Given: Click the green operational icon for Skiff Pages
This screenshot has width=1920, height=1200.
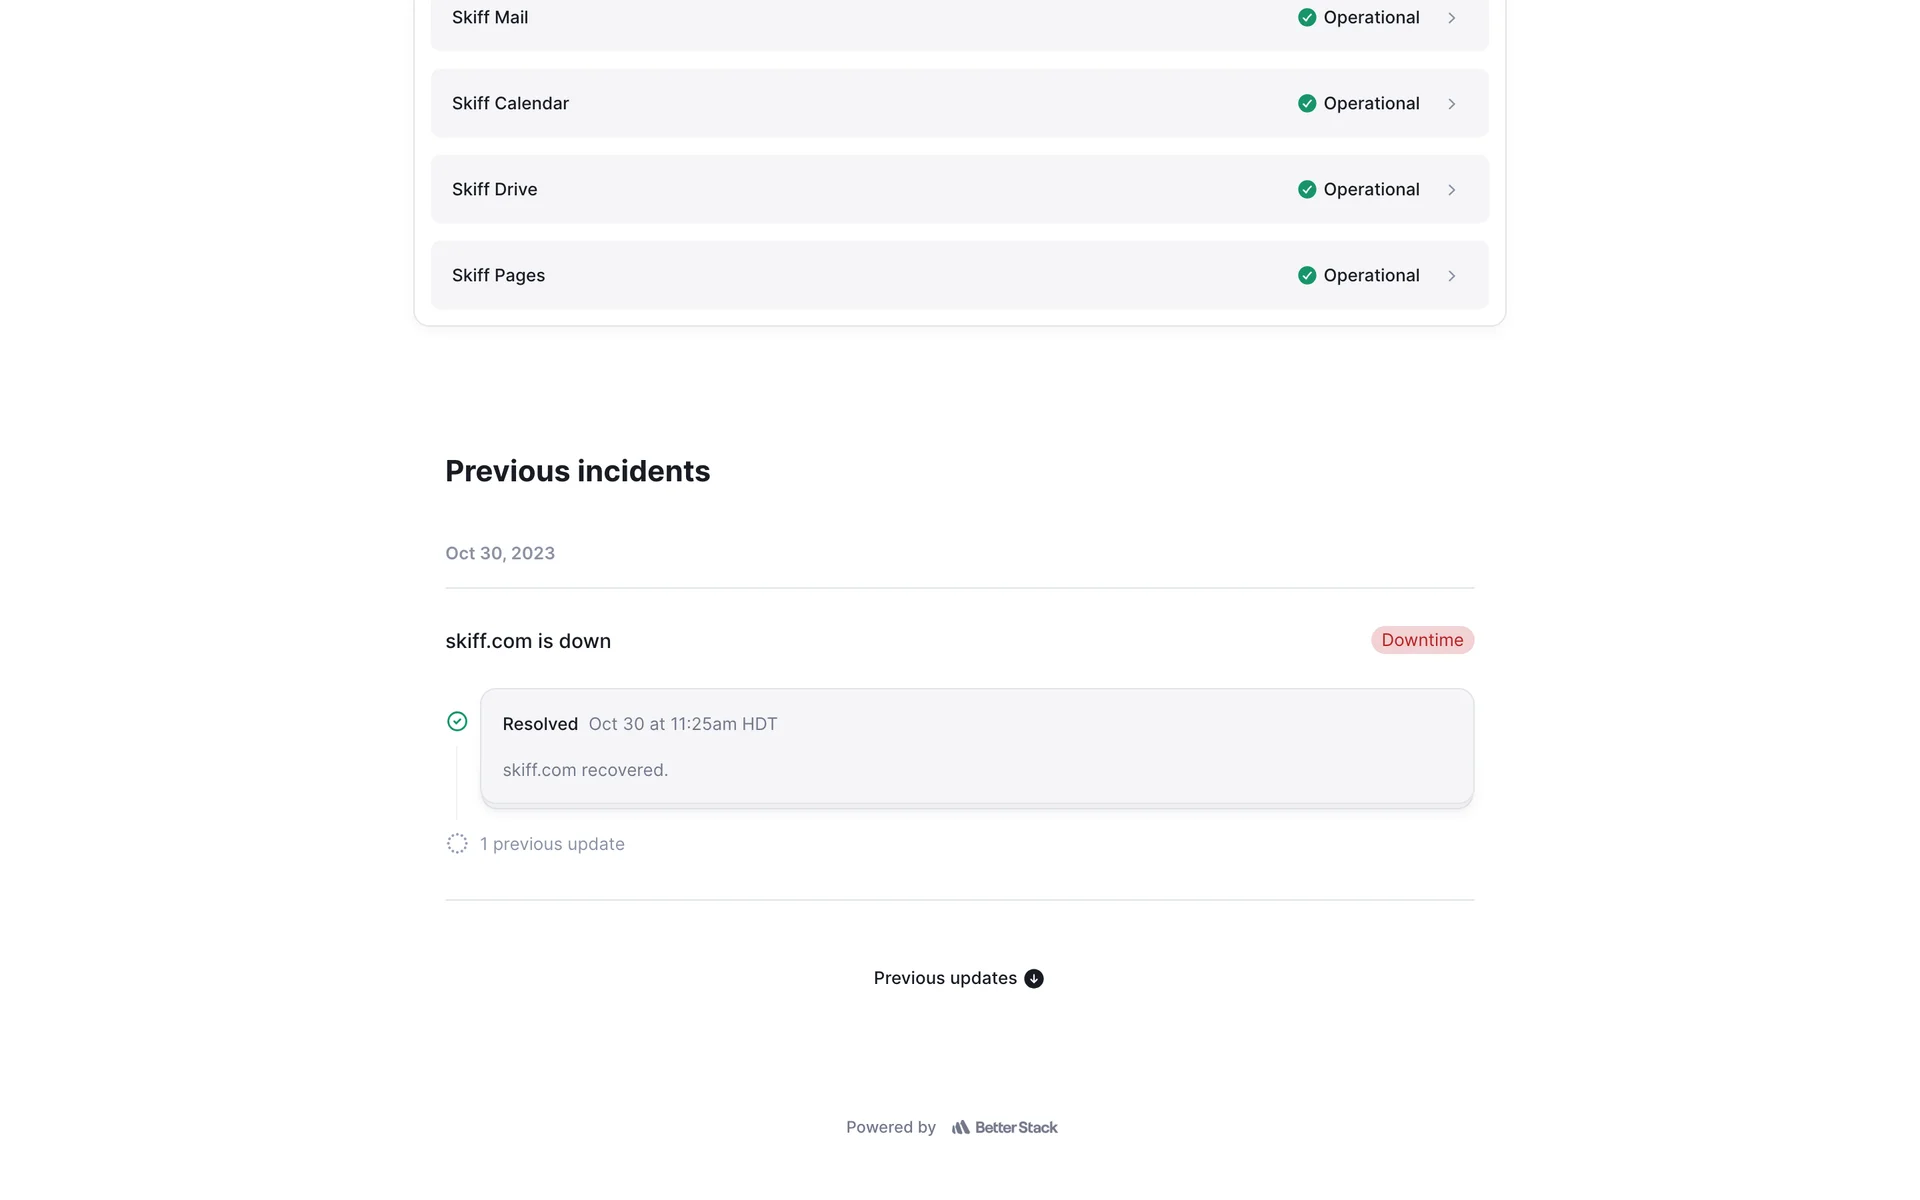Looking at the screenshot, I should [1306, 275].
